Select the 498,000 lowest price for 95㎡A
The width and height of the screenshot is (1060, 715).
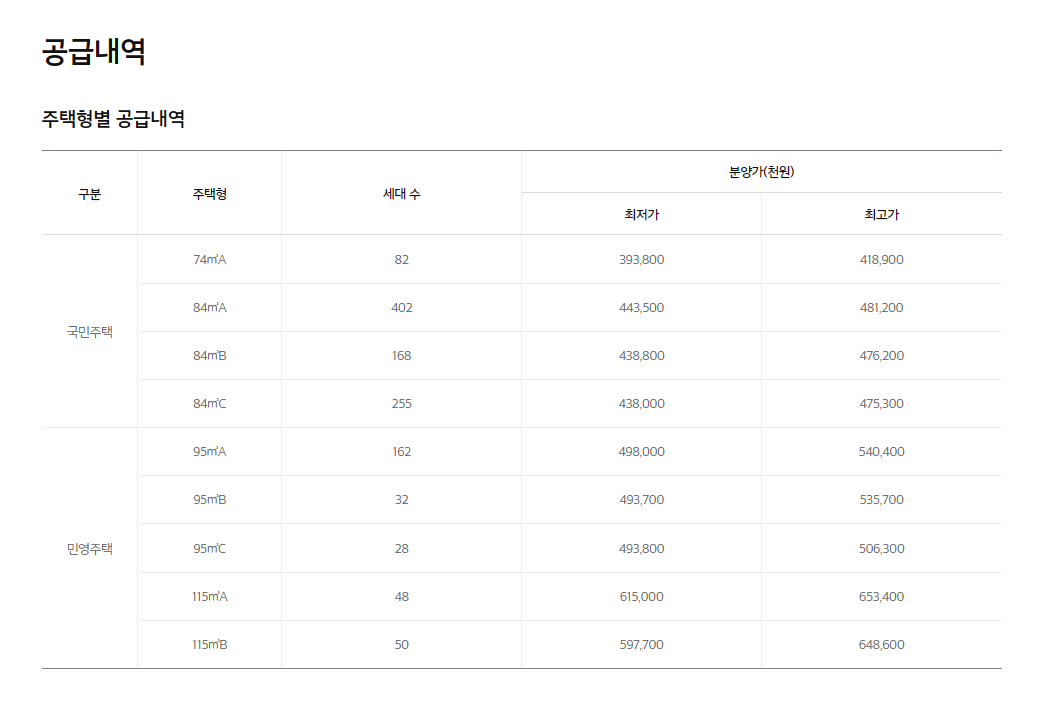pyautogui.click(x=641, y=451)
